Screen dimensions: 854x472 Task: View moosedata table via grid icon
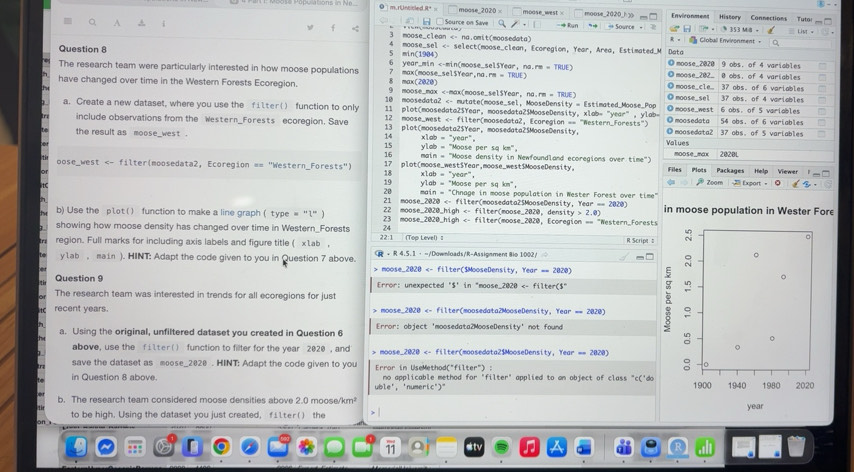pyautogui.click(x=822, y=120)
